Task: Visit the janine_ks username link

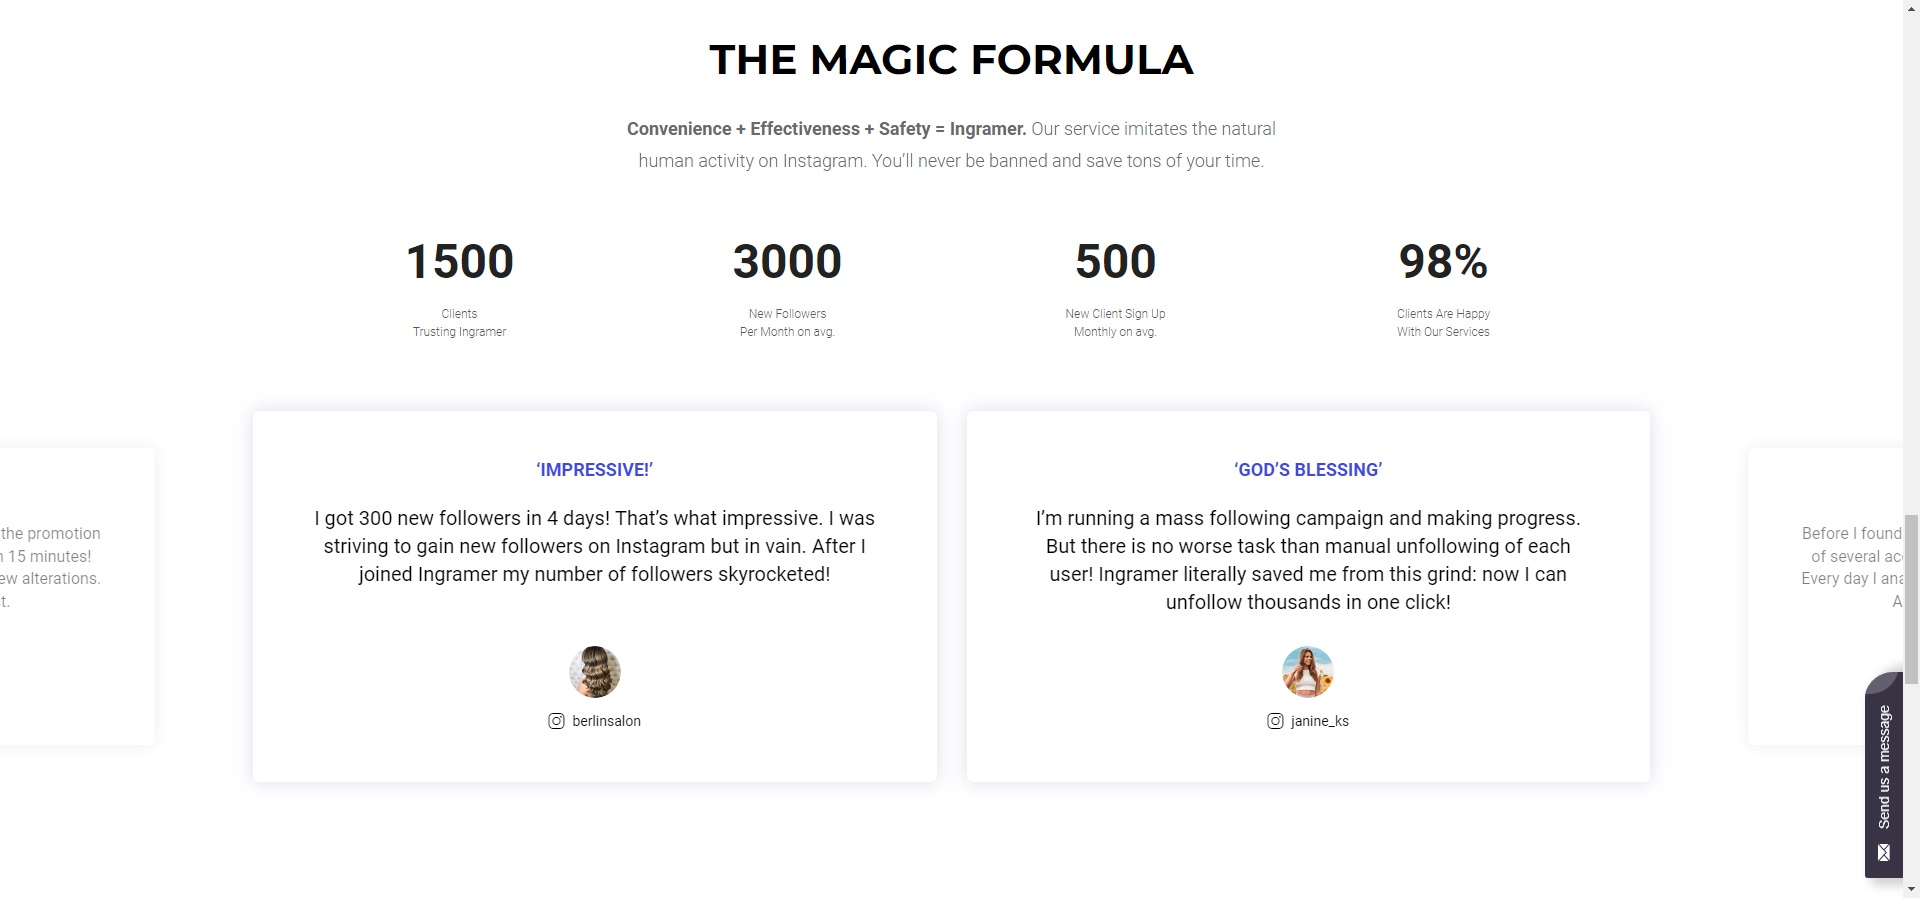Action: [x=1319, y=721]
